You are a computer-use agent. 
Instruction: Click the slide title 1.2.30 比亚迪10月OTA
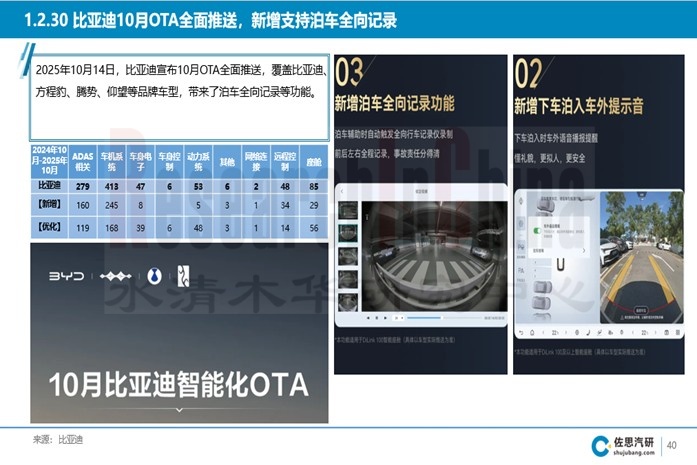point(211,20)
